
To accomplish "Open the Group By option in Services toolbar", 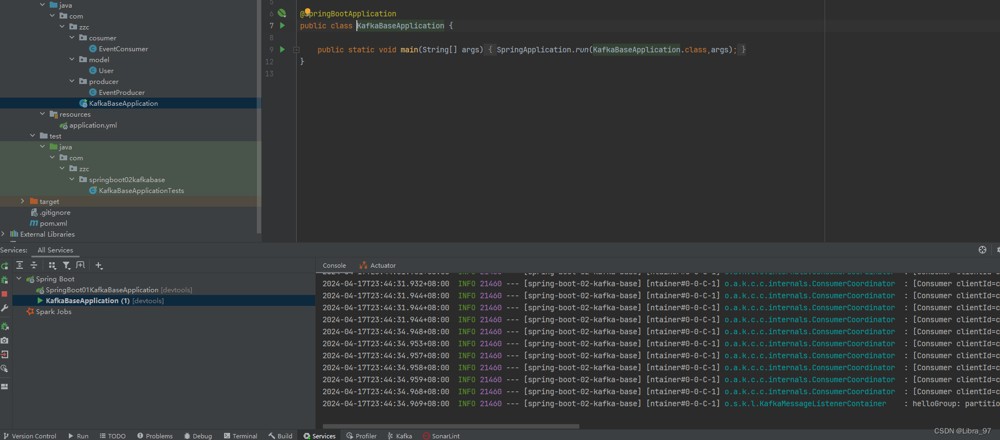I will pos(52,265).
